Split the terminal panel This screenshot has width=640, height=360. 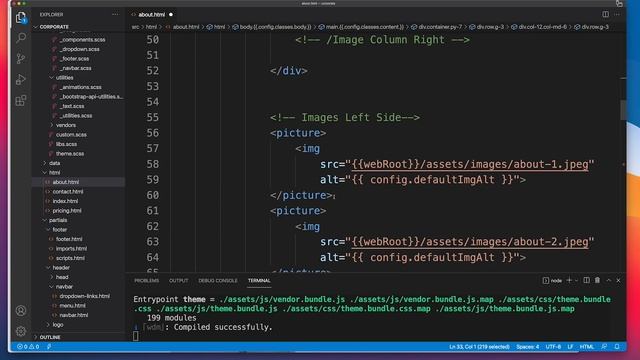click(x=587, y=280)
